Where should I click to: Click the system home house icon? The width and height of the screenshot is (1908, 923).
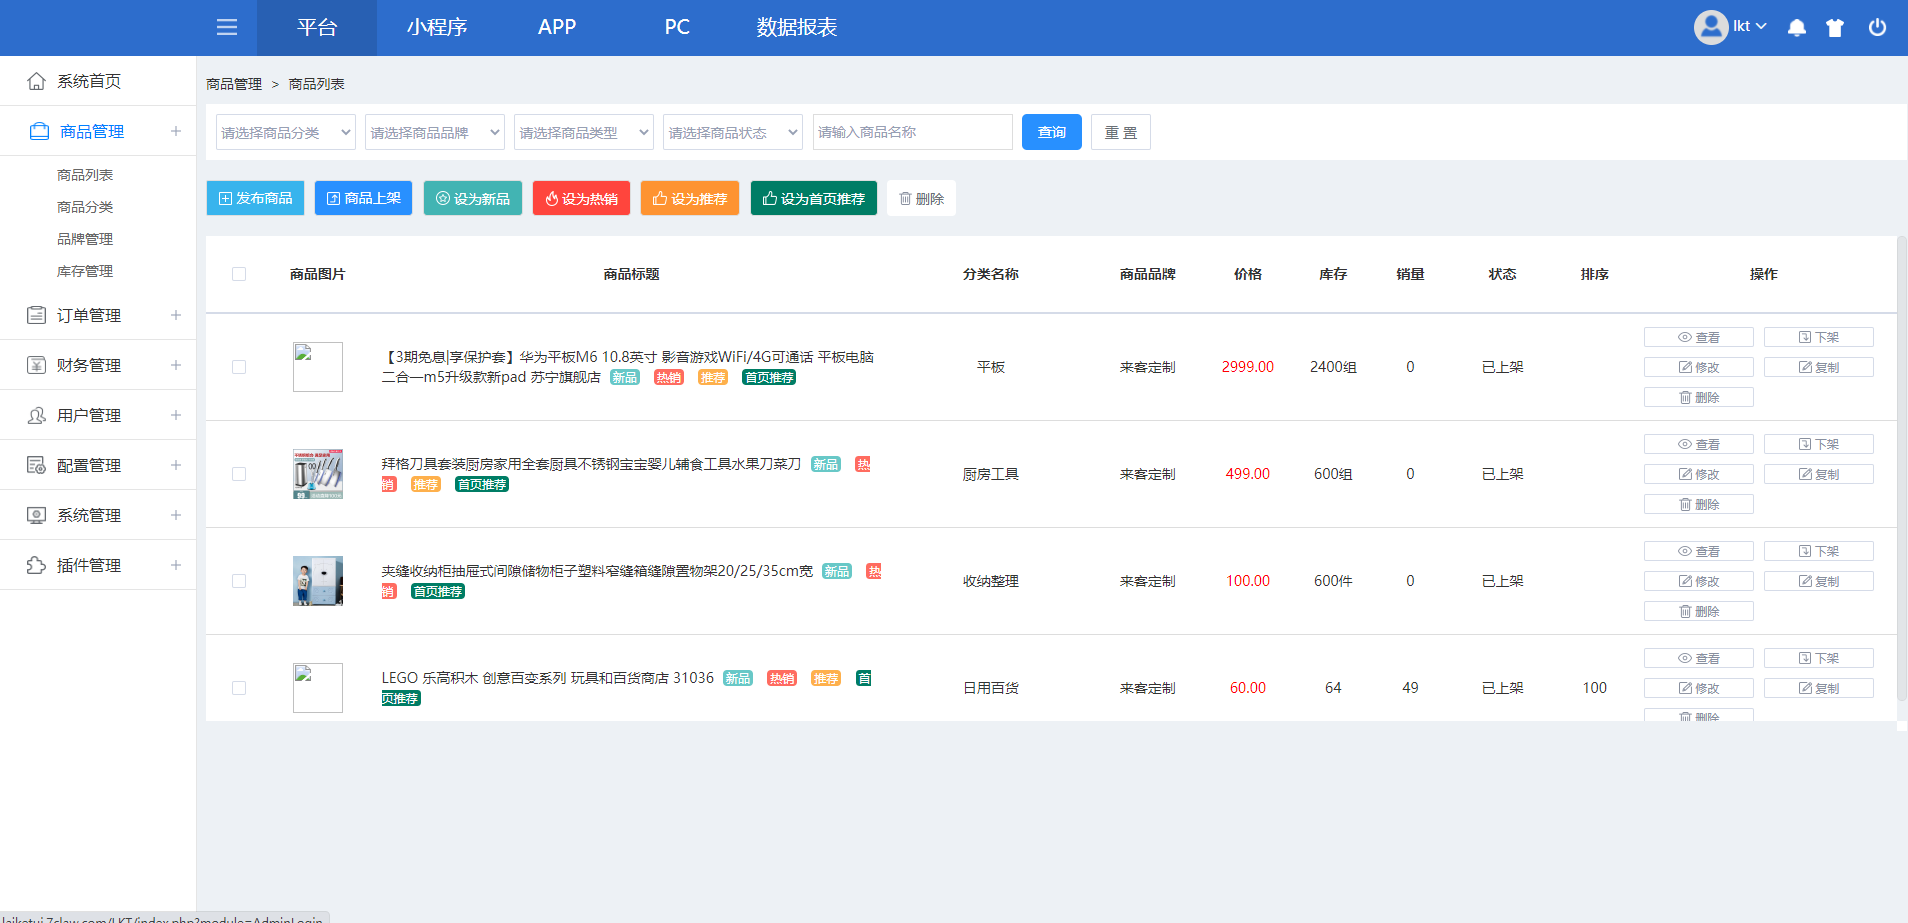tap(37, 81)
